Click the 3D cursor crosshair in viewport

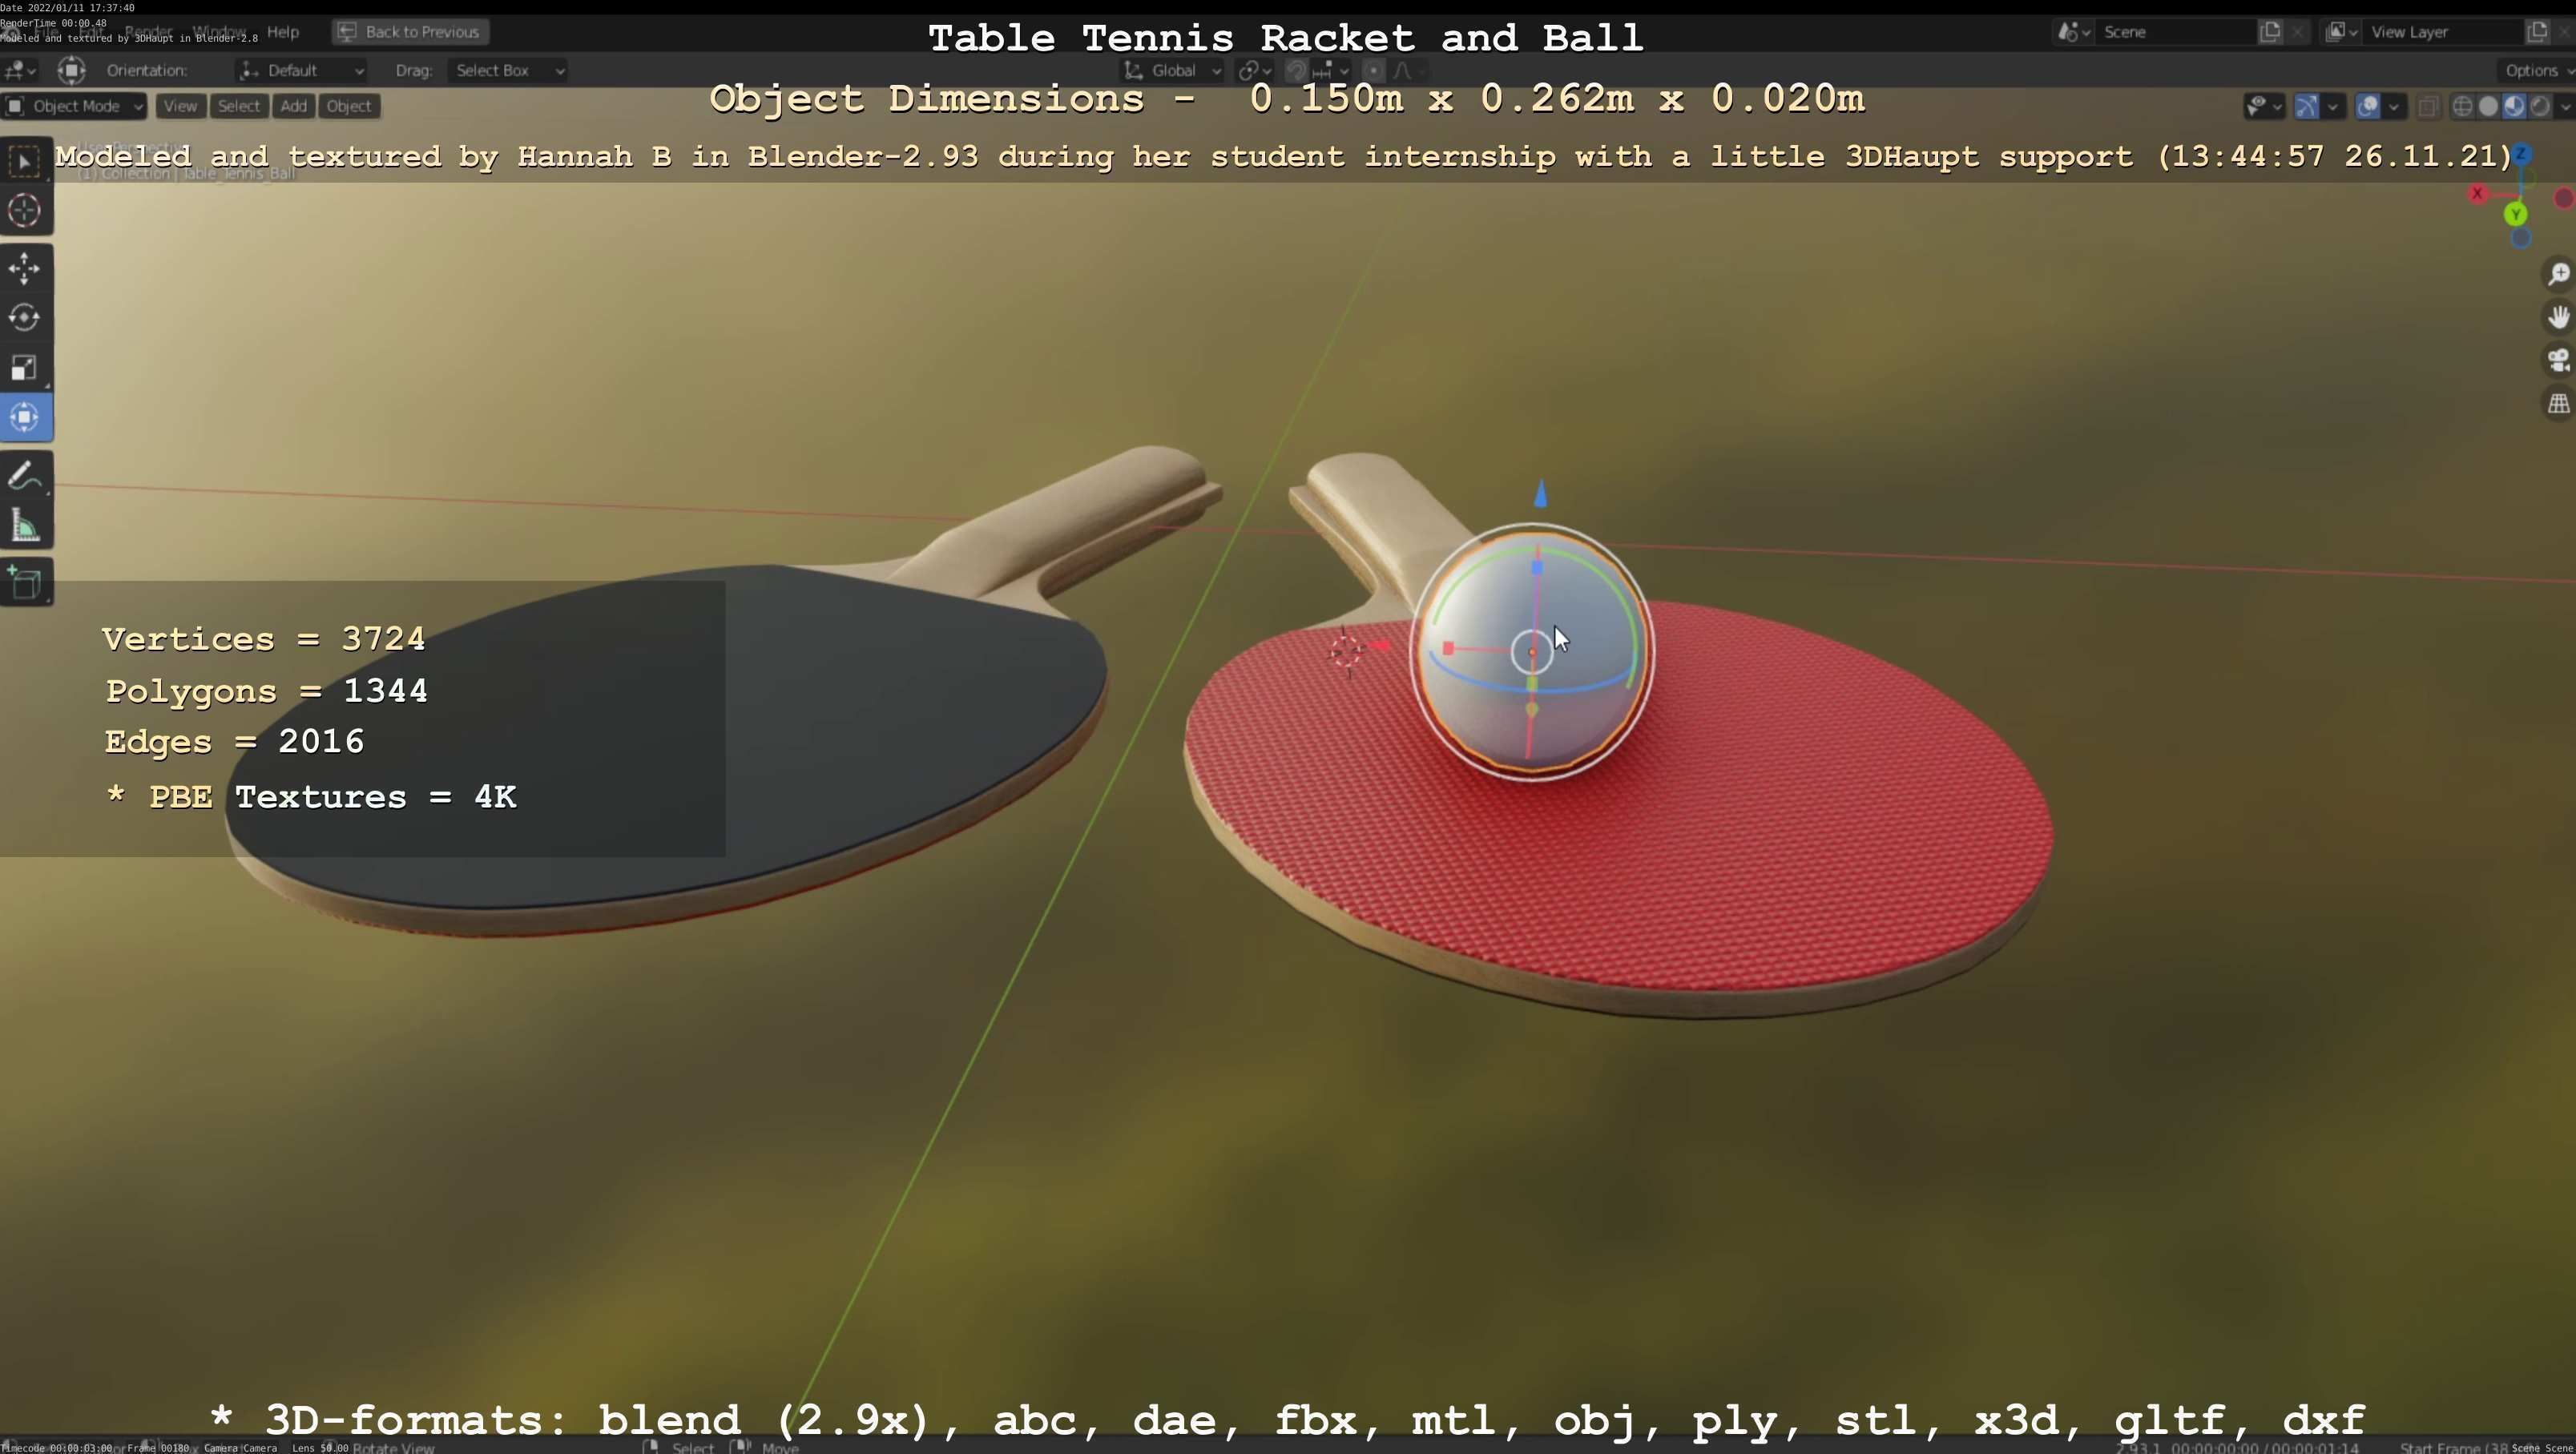click(x=1346, y=651)
